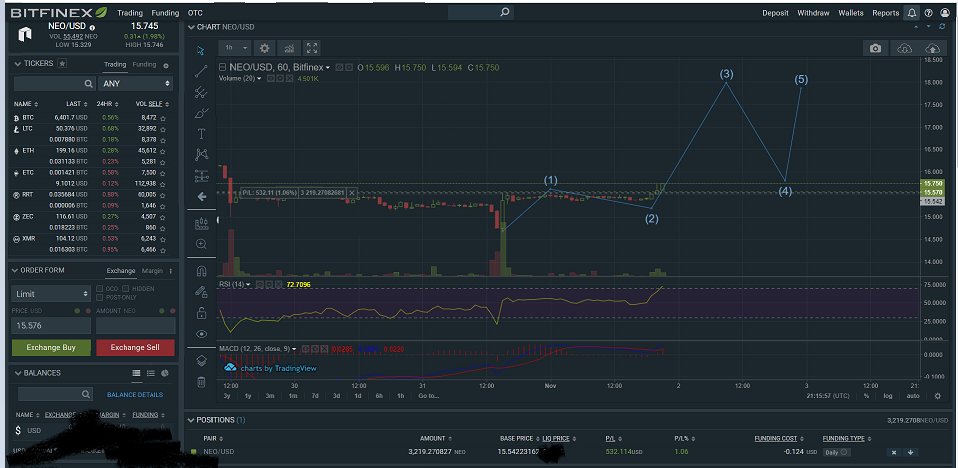Select the long position prediction tool
This screenshot has width=958, height=468.
pyautogui.click(x=201, y=176)
